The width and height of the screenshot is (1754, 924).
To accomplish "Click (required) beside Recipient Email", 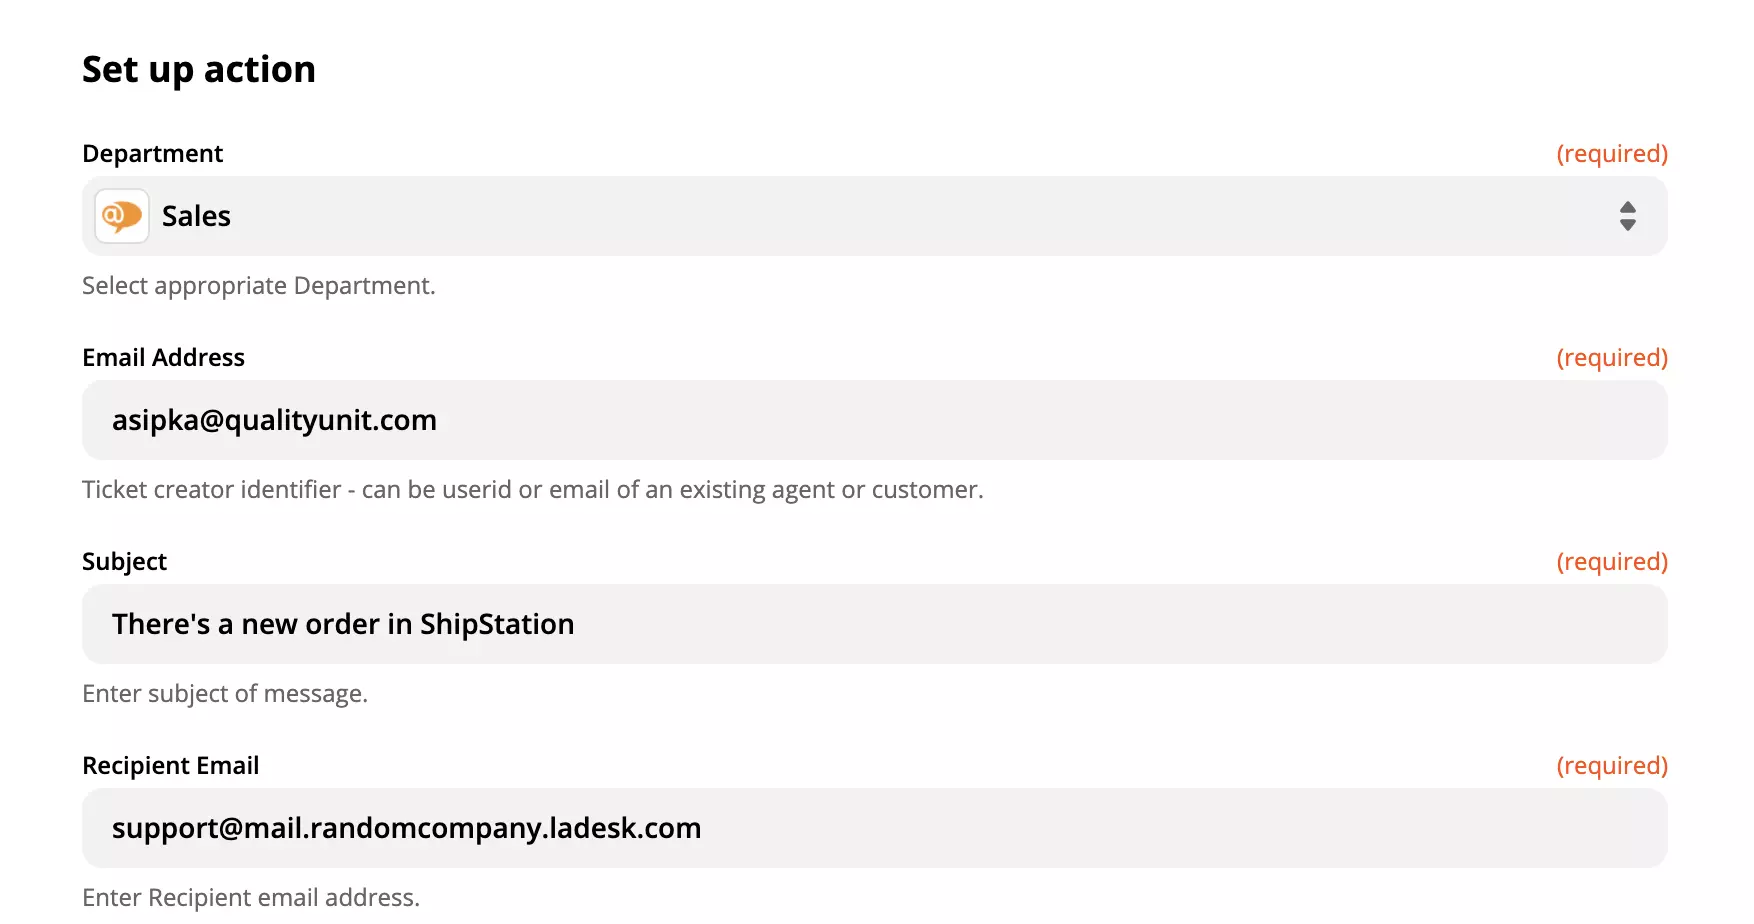I will coord(1611,765).
